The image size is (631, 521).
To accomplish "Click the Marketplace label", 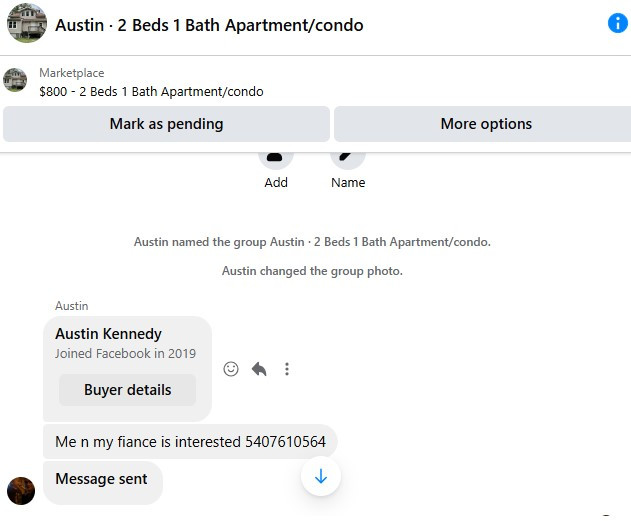I will click(x=72, y=73).
